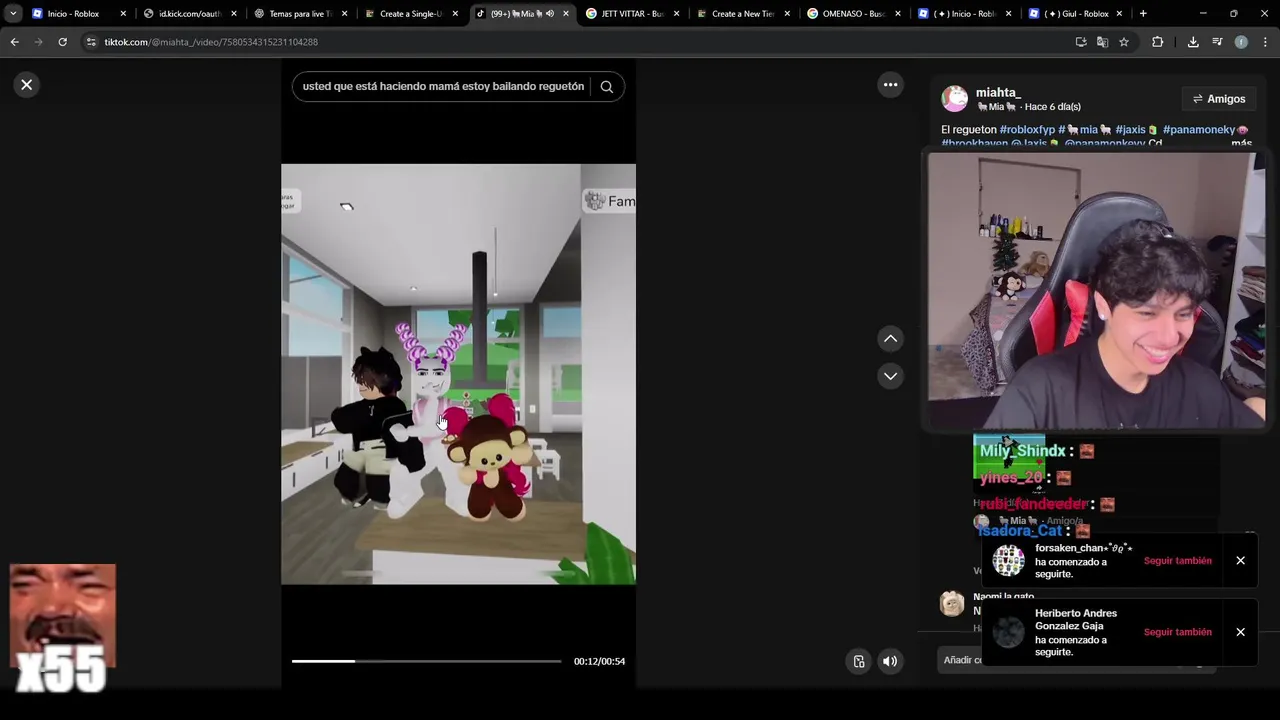The image size is (1280, 720).
Task: Follow back forsaken_chan with Seguir también
Action: (1177, 561)
